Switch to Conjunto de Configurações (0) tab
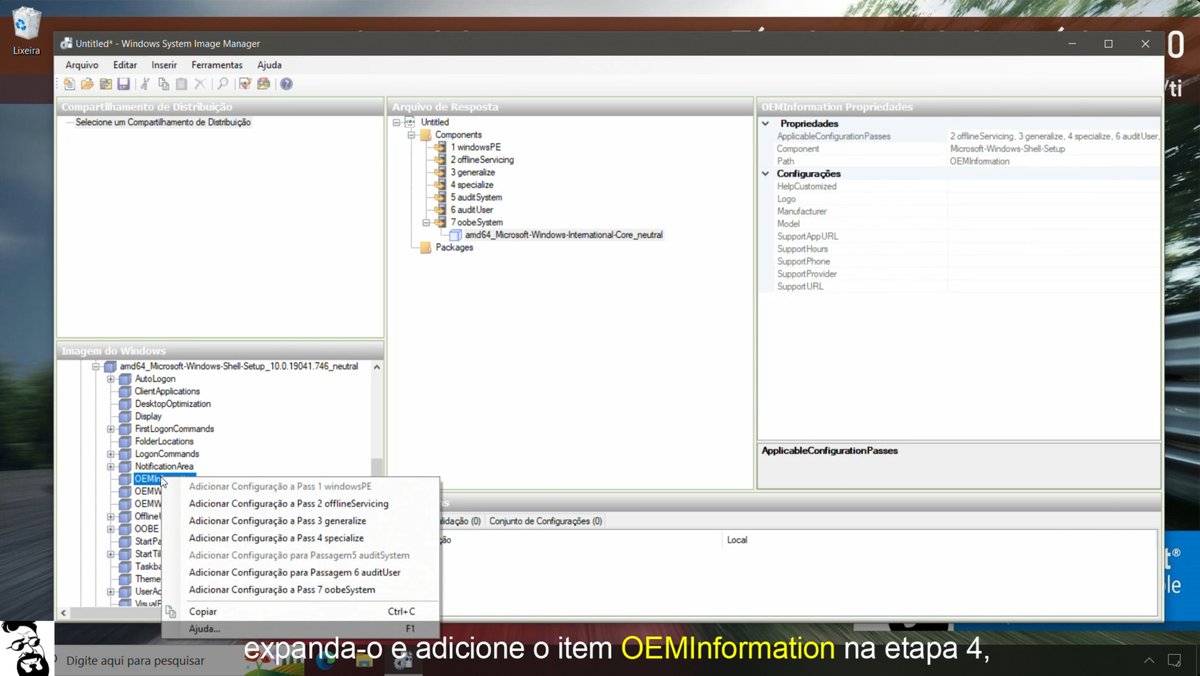Screen dimensions: 1200x676 (x=545, y=521)
